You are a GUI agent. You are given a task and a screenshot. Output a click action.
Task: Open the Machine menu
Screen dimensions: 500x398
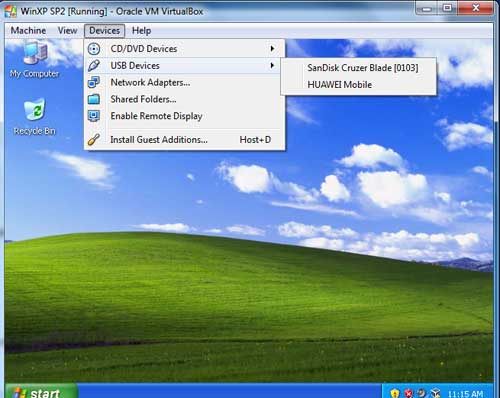28,31
